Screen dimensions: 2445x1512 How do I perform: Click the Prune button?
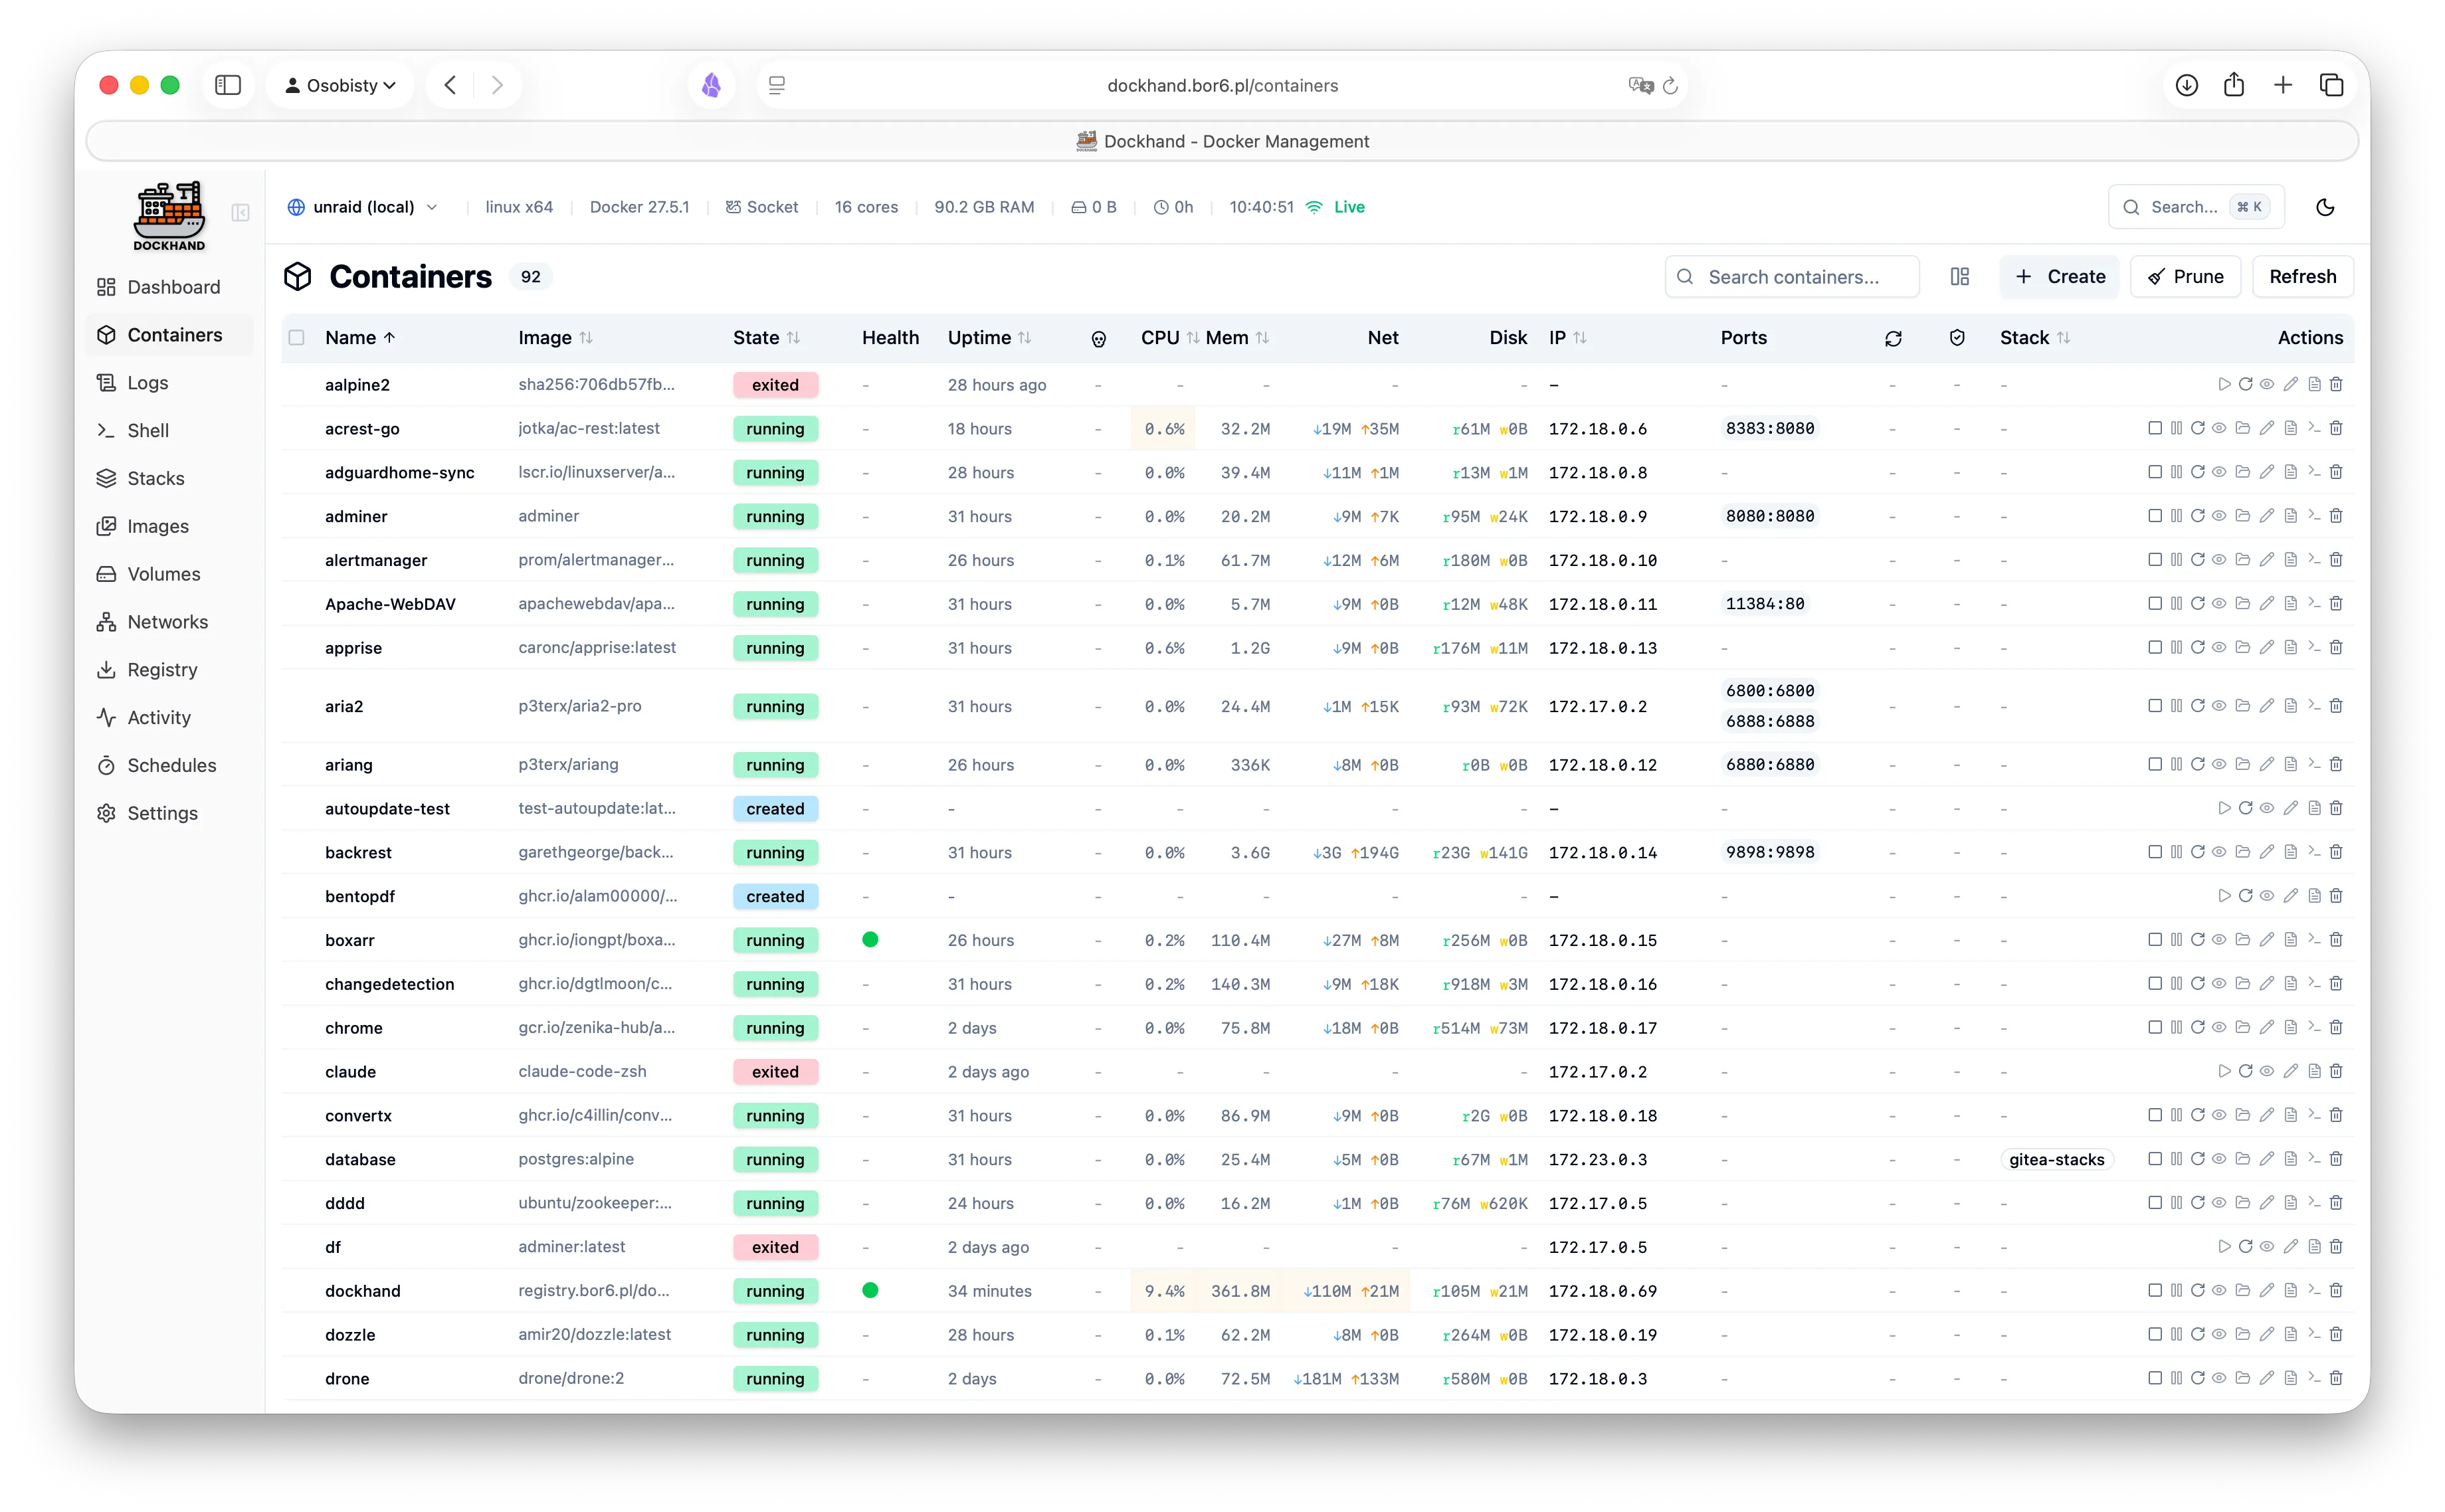coord(2185,276)
